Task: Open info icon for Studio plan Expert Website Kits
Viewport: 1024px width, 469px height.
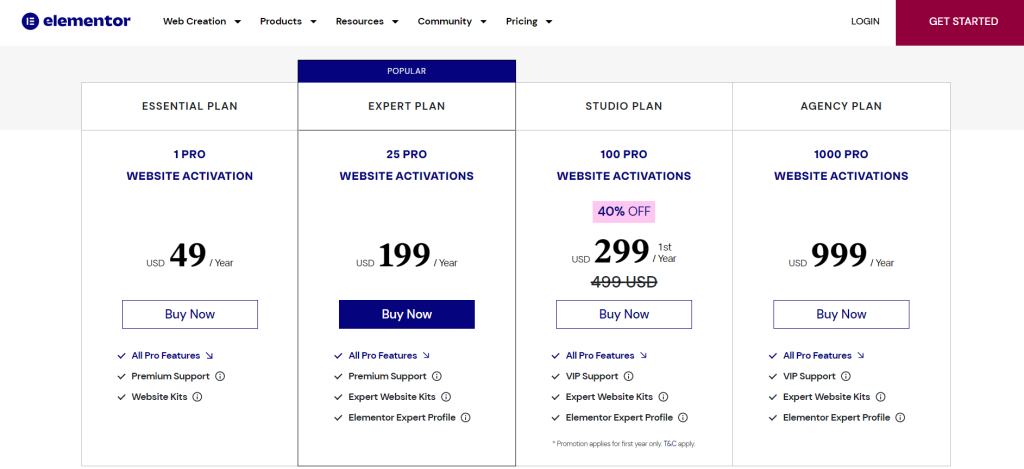Action: click(664, 396)
